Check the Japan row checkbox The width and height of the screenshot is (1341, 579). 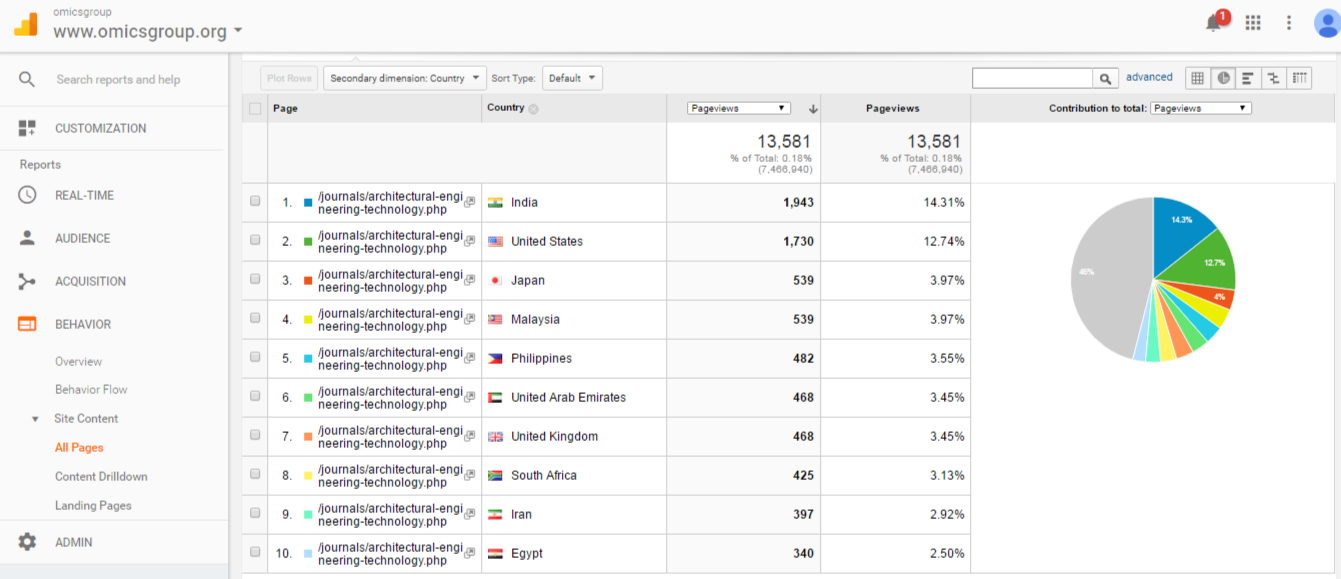coord(255,279)
